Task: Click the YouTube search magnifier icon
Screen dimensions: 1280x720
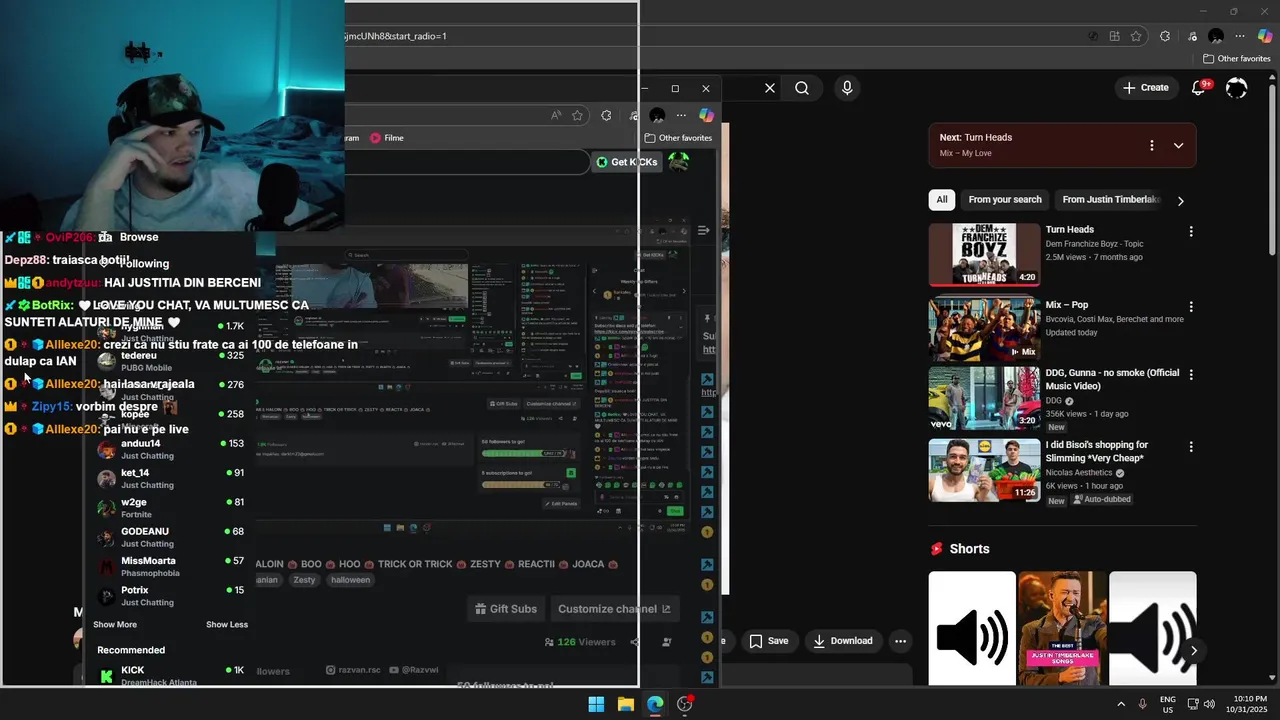Action: coord(802,88)
